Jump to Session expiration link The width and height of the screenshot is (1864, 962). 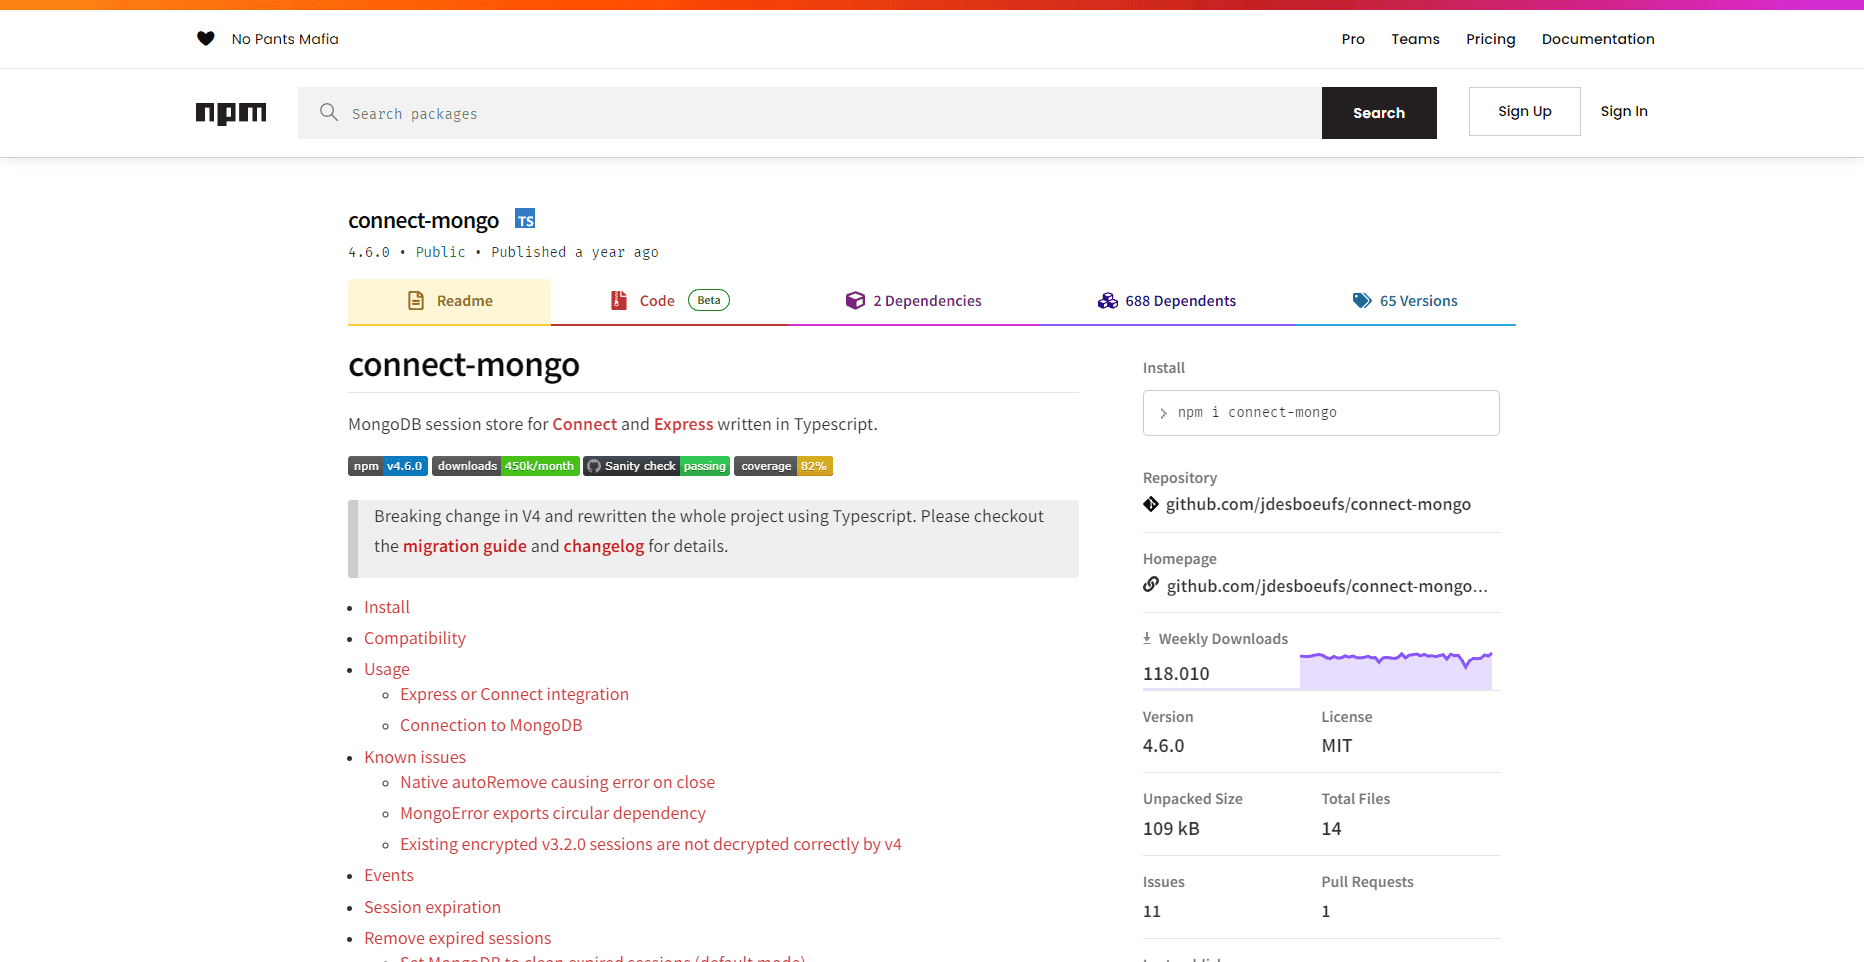click(x=432, y=907)
